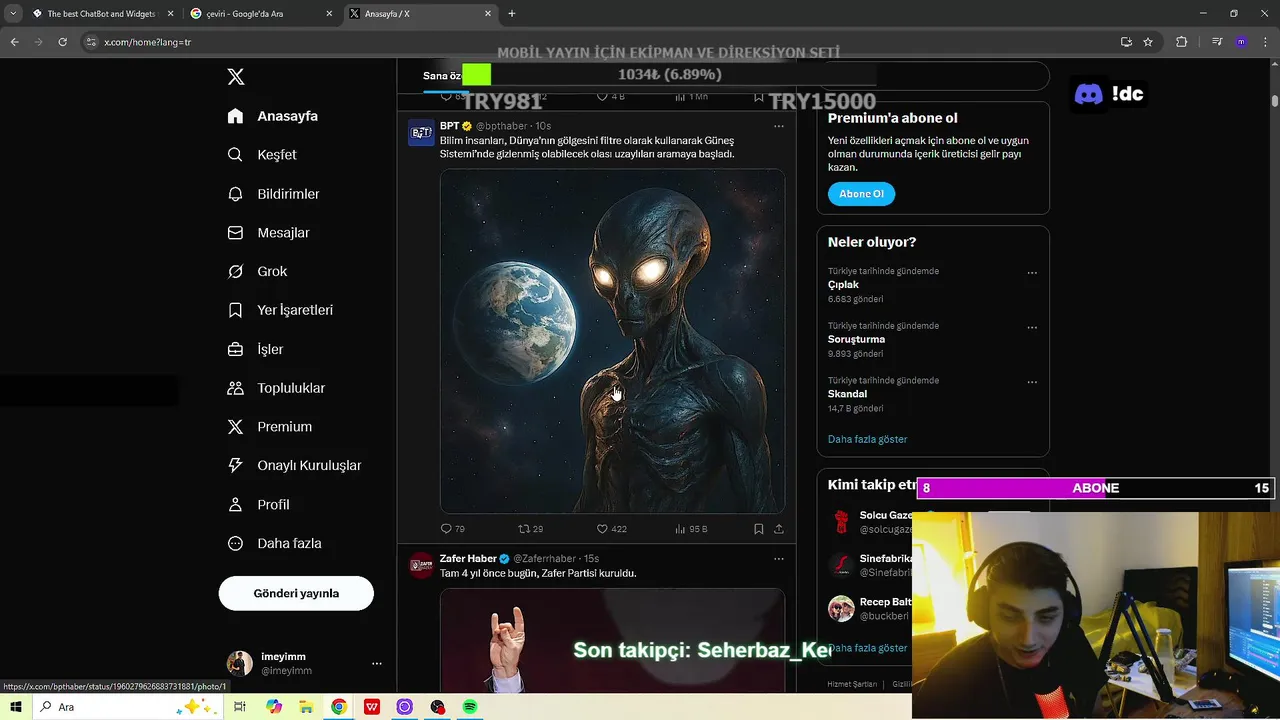The height and width of the screenshot is (720, 1280).
Task: Click the Profil person icon
Action: pyautogui.click(x=235, y=505)
